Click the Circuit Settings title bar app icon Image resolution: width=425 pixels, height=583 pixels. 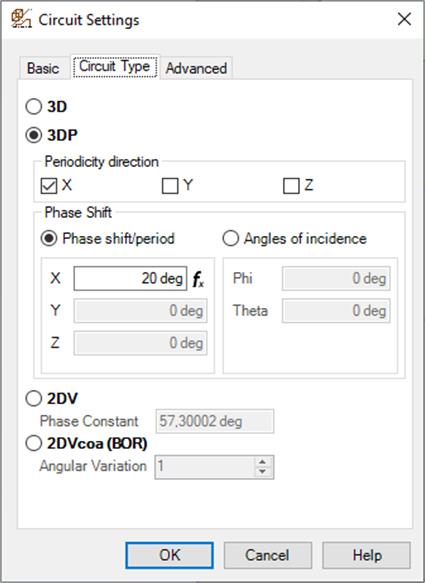coord(21,19)
